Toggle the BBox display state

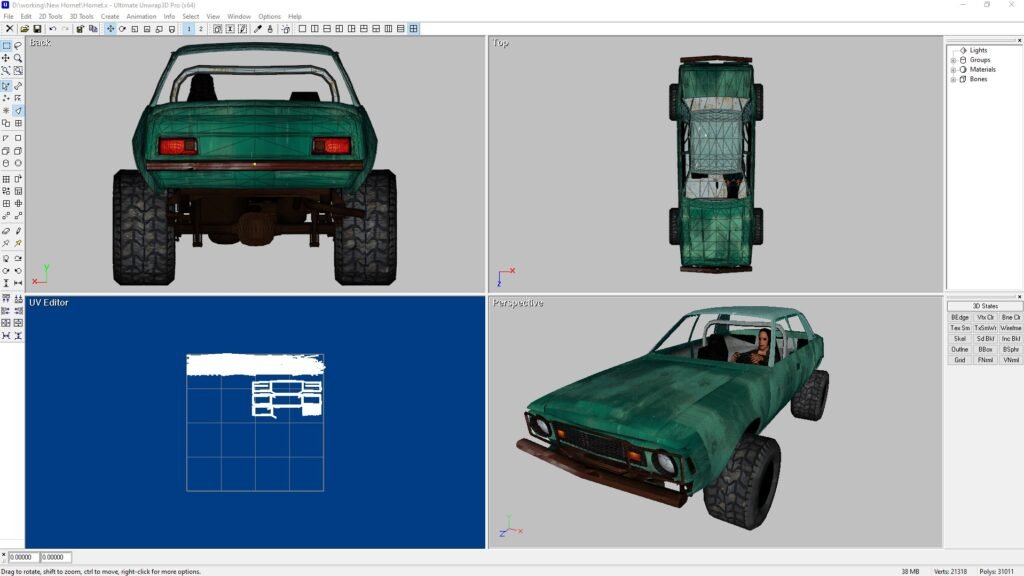pyautogui.click(x=985, y=349)
